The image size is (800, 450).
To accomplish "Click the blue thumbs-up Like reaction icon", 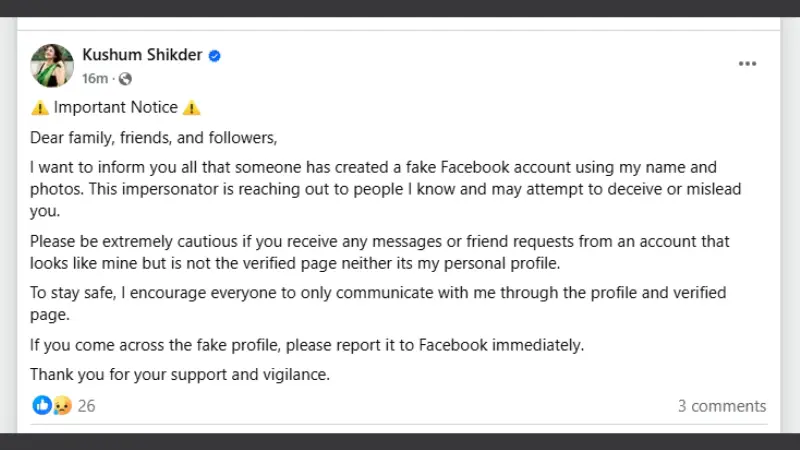I will 42,405.
